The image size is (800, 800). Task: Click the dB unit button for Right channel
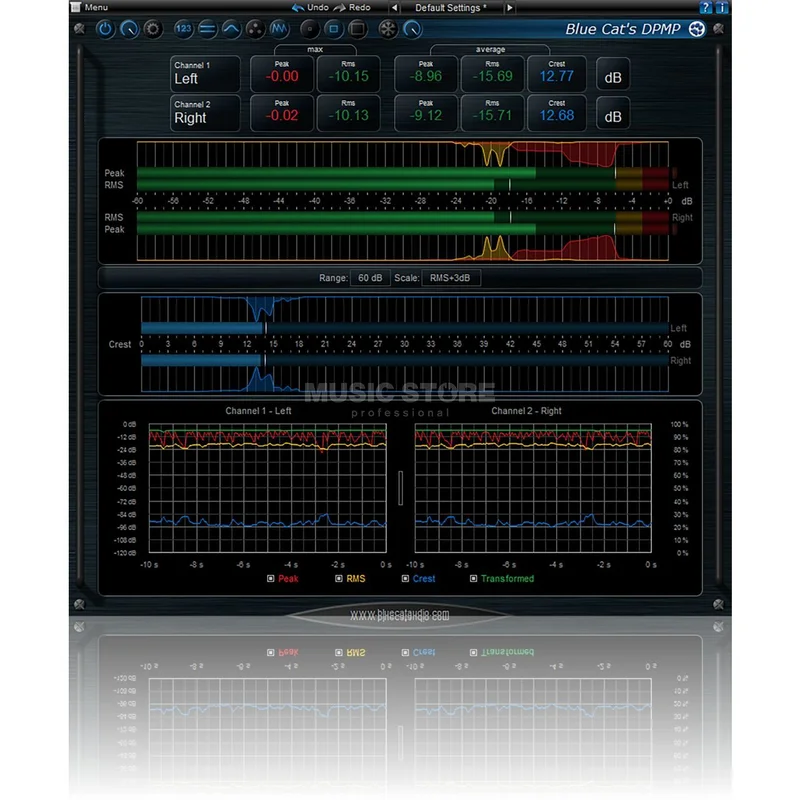pyautogui.click(x=613, y=114)
